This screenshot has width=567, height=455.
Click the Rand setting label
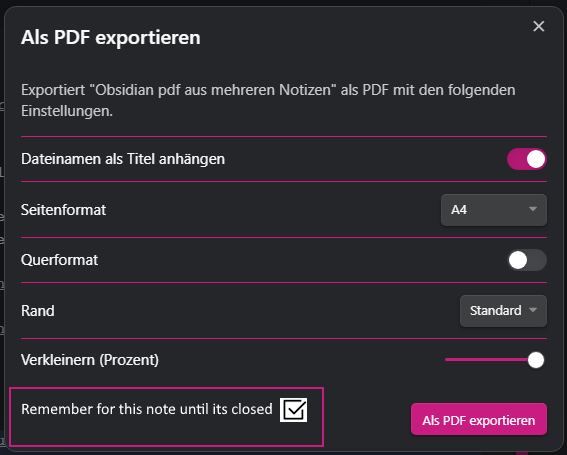pyautogui.click(x=38, y=311)
